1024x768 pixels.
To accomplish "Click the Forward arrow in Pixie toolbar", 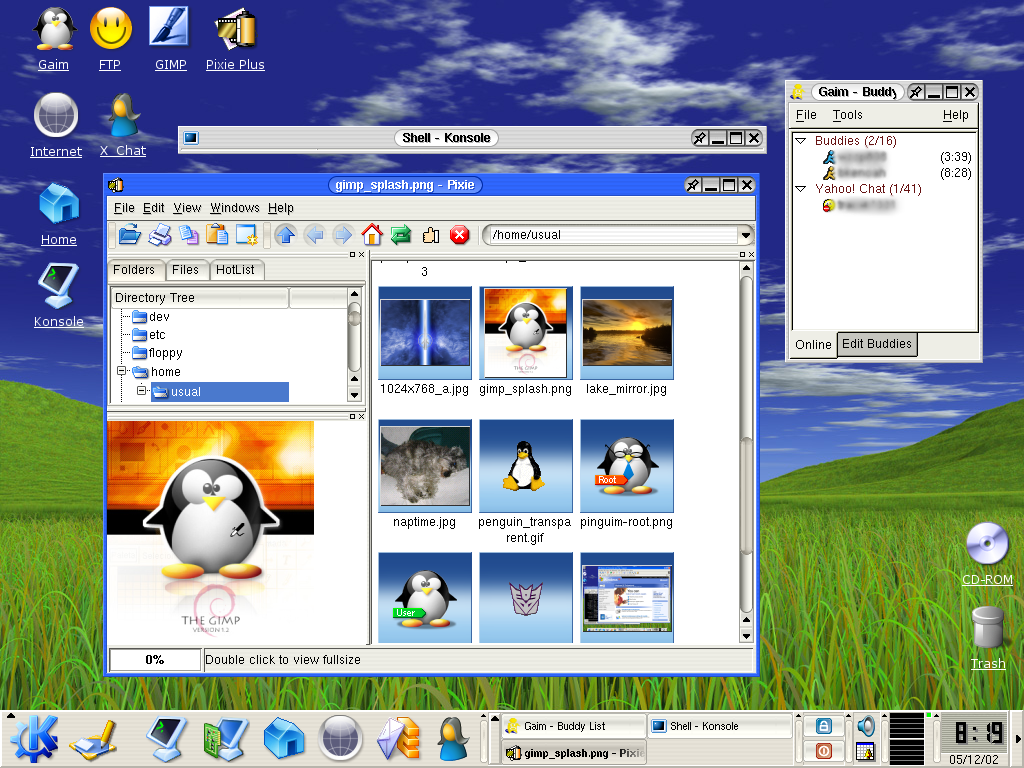I will pos(343,234).
